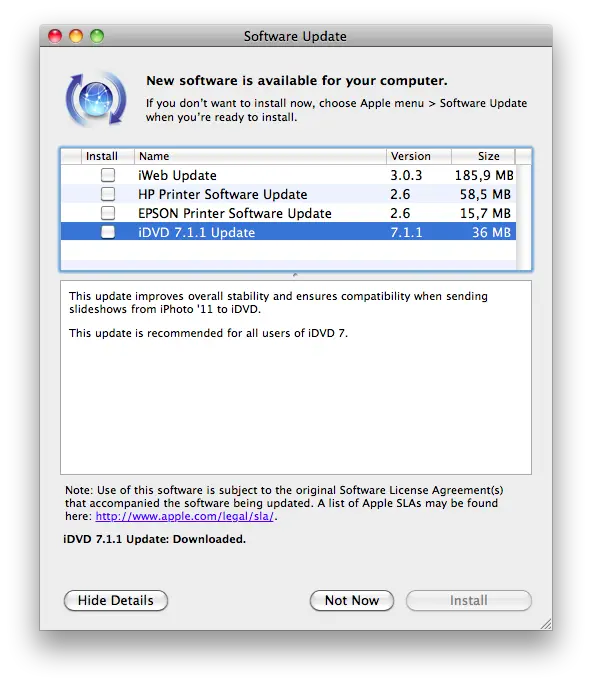Close the Software Update window
The image size is (592, 685).
[x=55, y=36]
